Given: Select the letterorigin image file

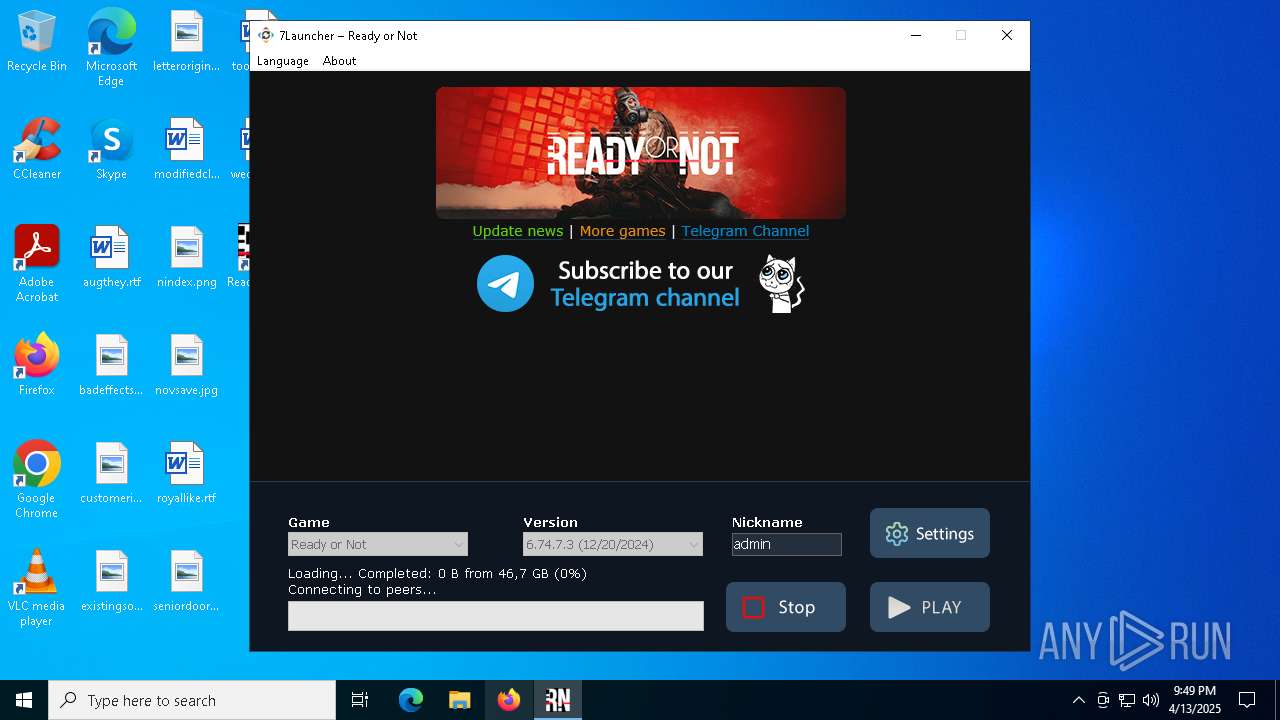Looking at the screenshot, I should 186,42.
